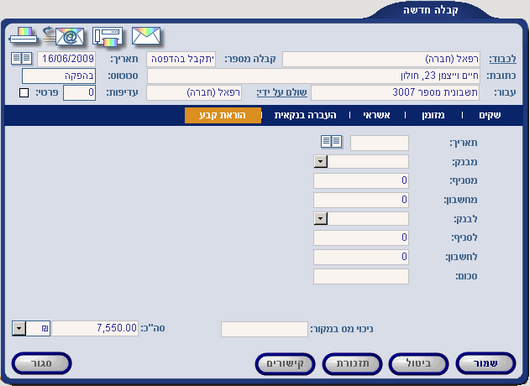Click the קבלה חדשה window title
This screenshot has height=386, width=530.
pyautogui.click(x=431, y=10)
